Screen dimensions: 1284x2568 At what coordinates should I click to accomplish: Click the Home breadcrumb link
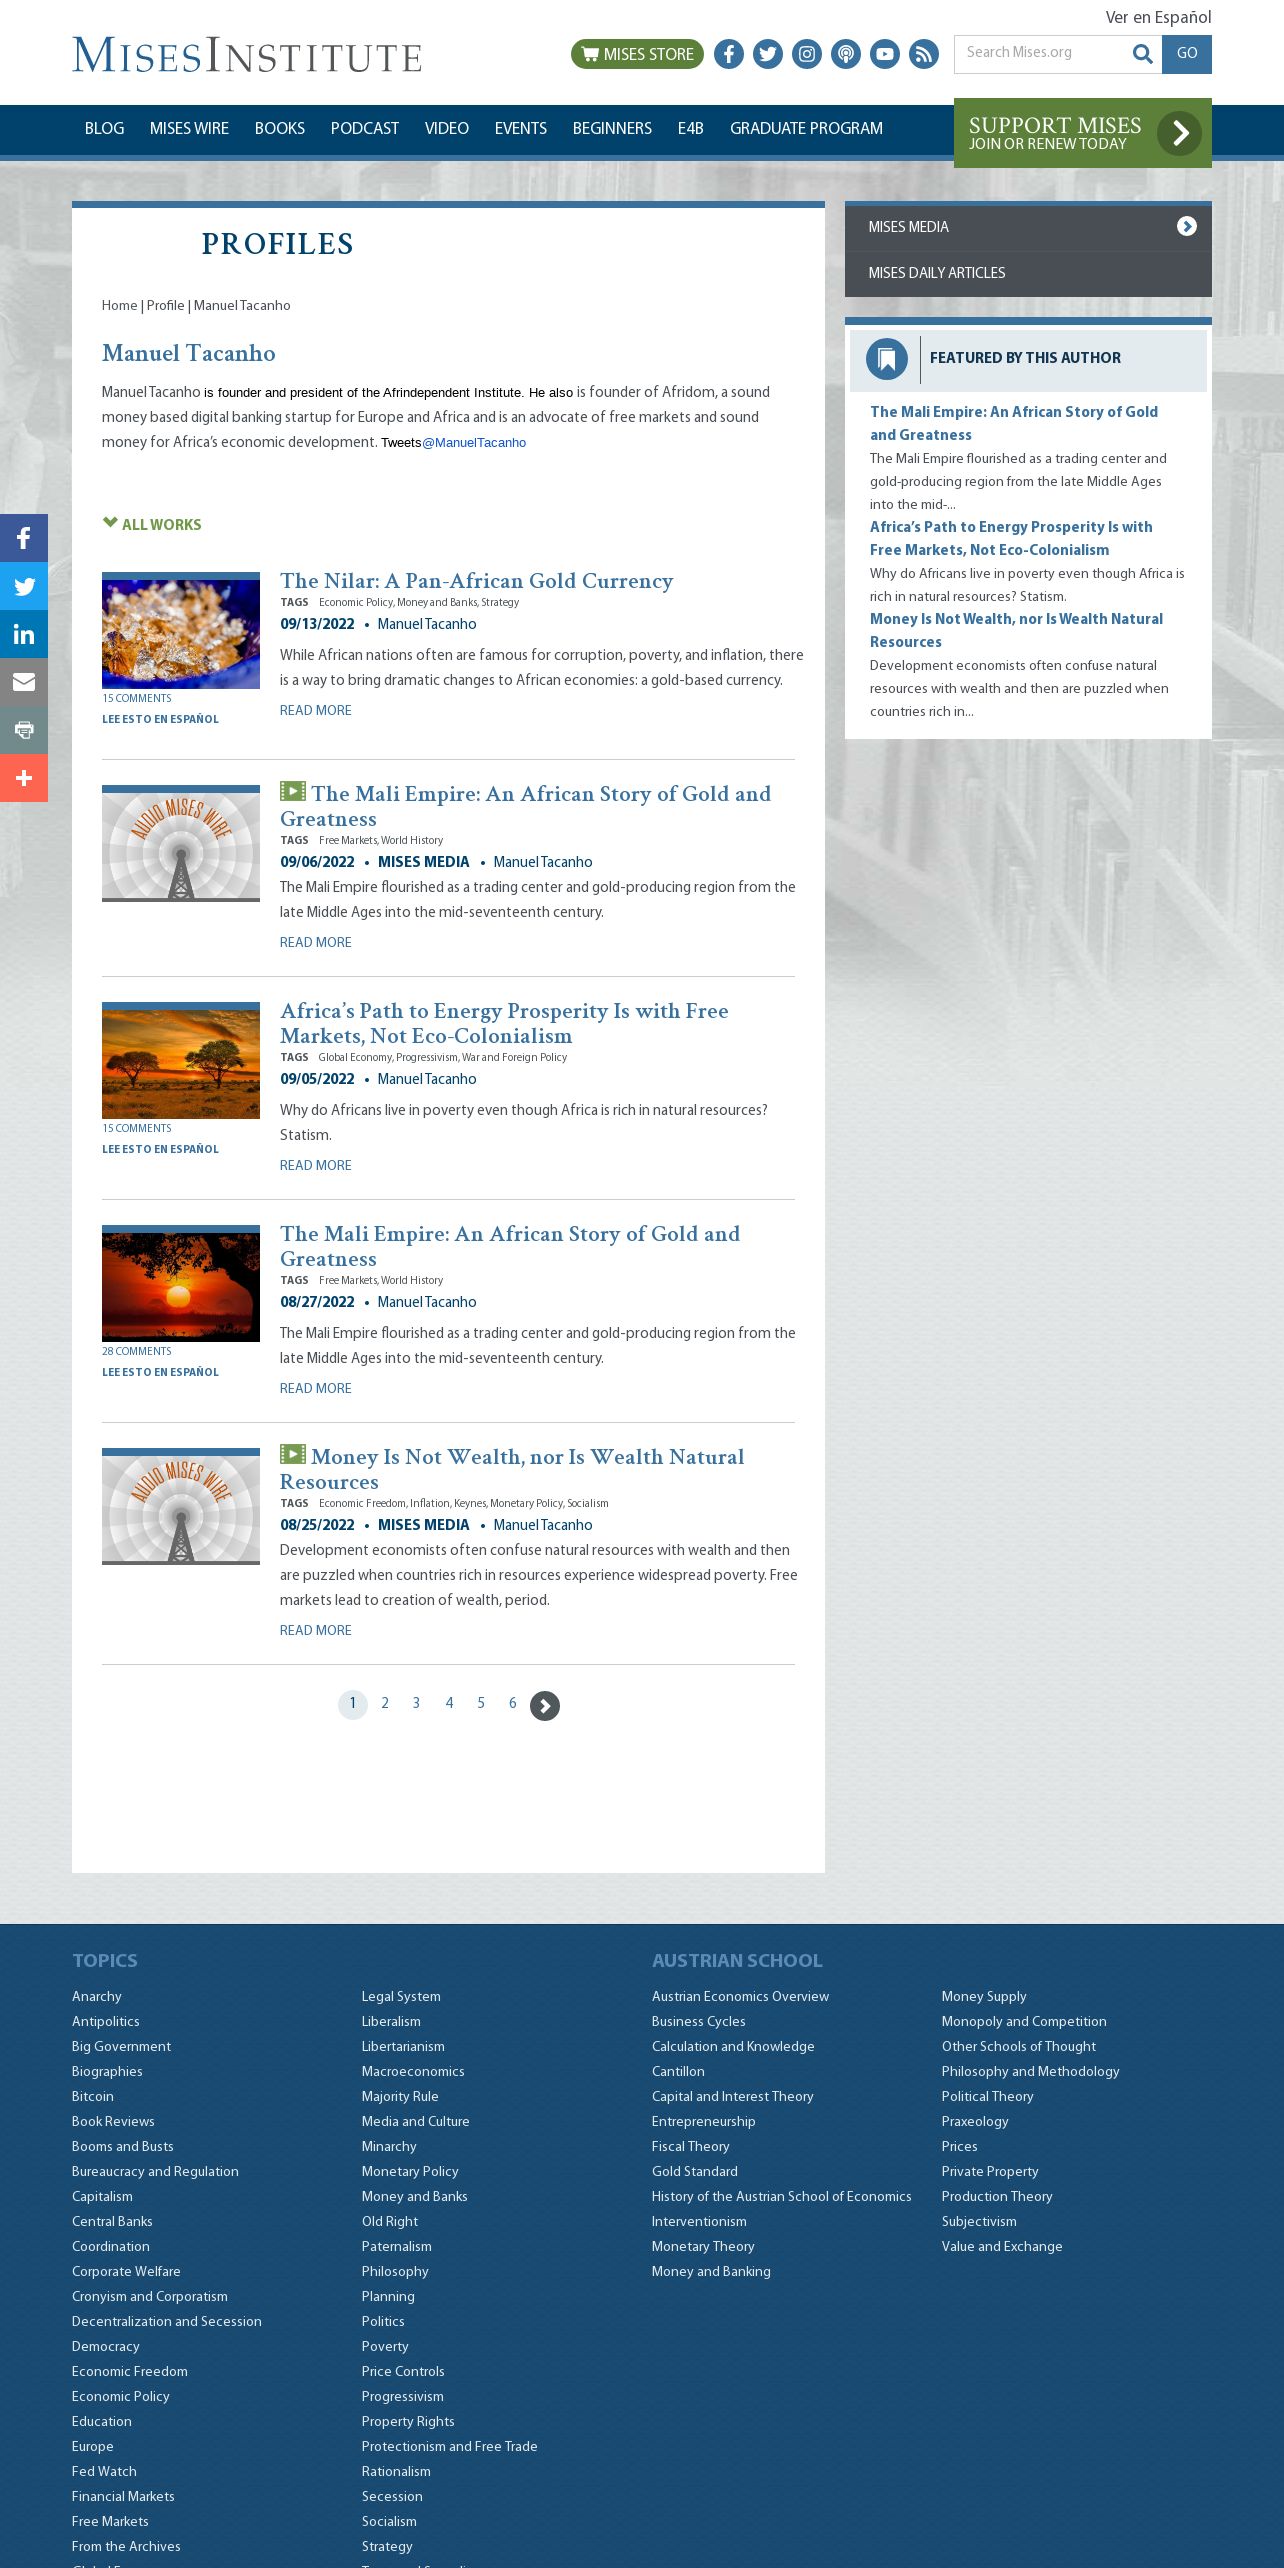(x=119, y=305)
